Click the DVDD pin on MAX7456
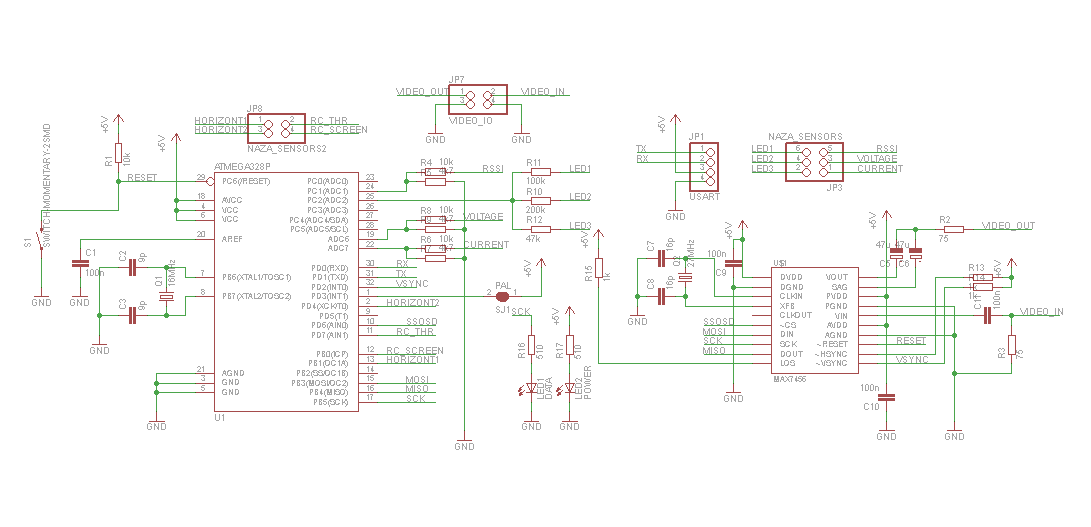The image size is (1091, 527). point(791,277)
